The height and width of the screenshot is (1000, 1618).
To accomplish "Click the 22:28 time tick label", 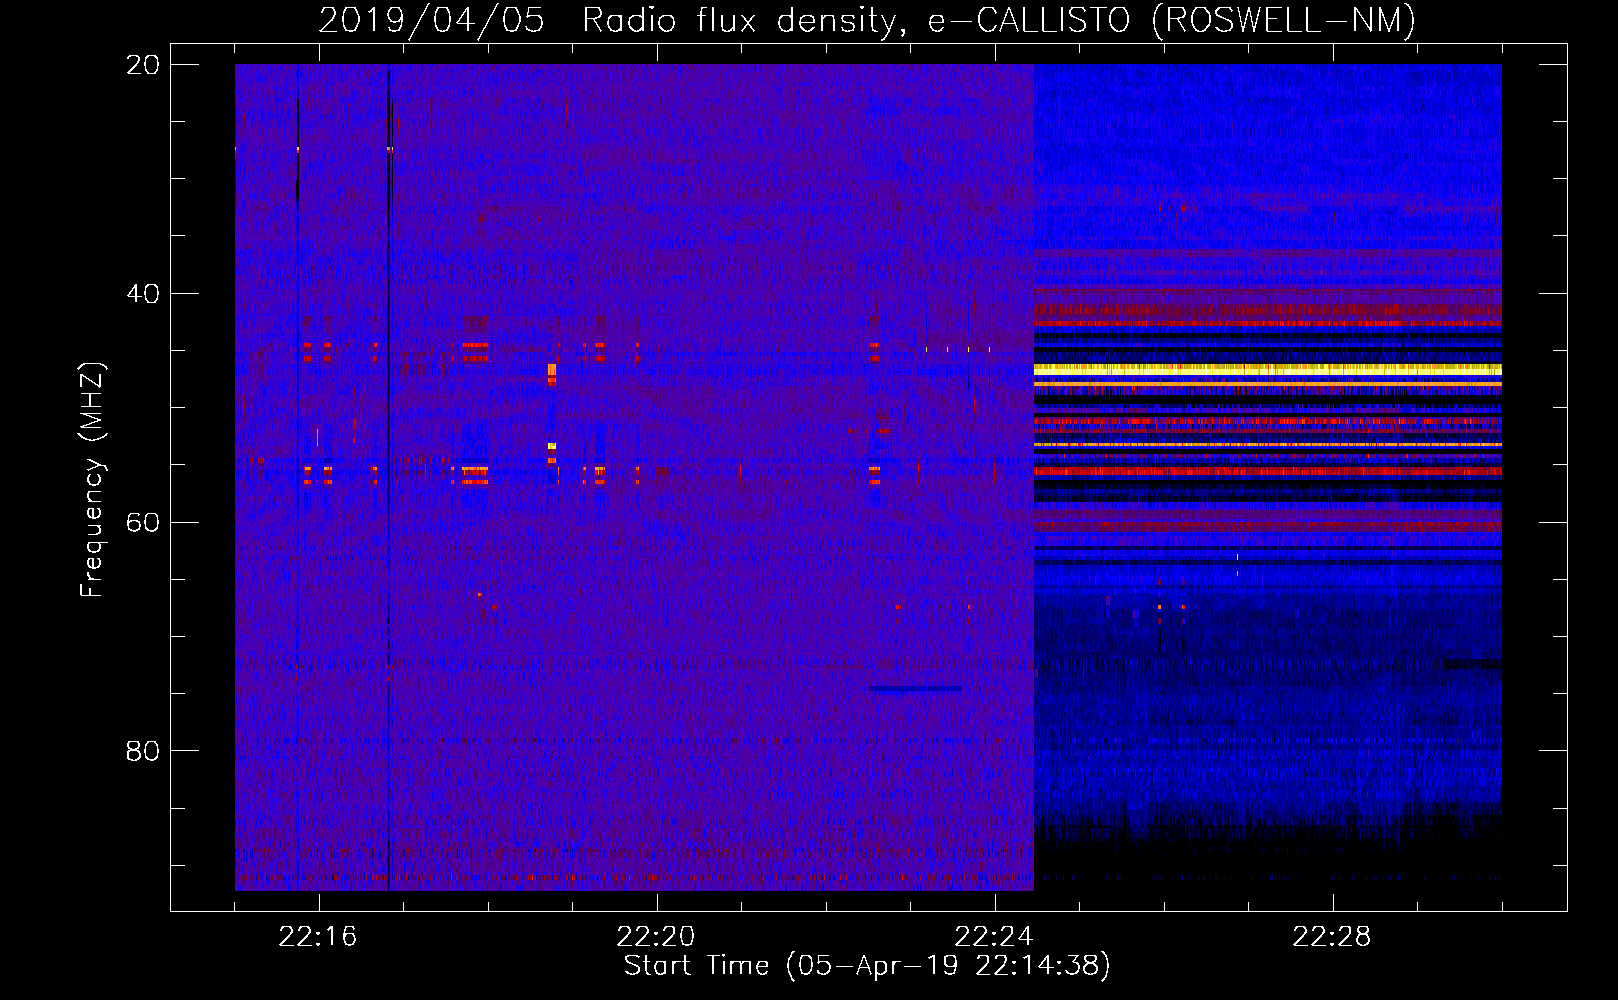I will (1332, 937).
